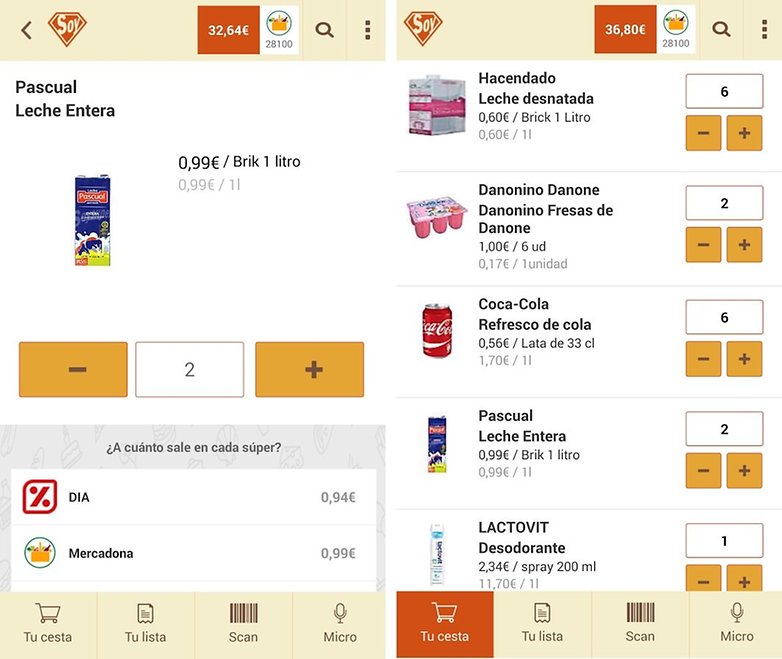Image resolution: width=782 pixels, height=659 pixels.
Task: Open the overflow menu on the basket screen
Action: pos(764,30)
